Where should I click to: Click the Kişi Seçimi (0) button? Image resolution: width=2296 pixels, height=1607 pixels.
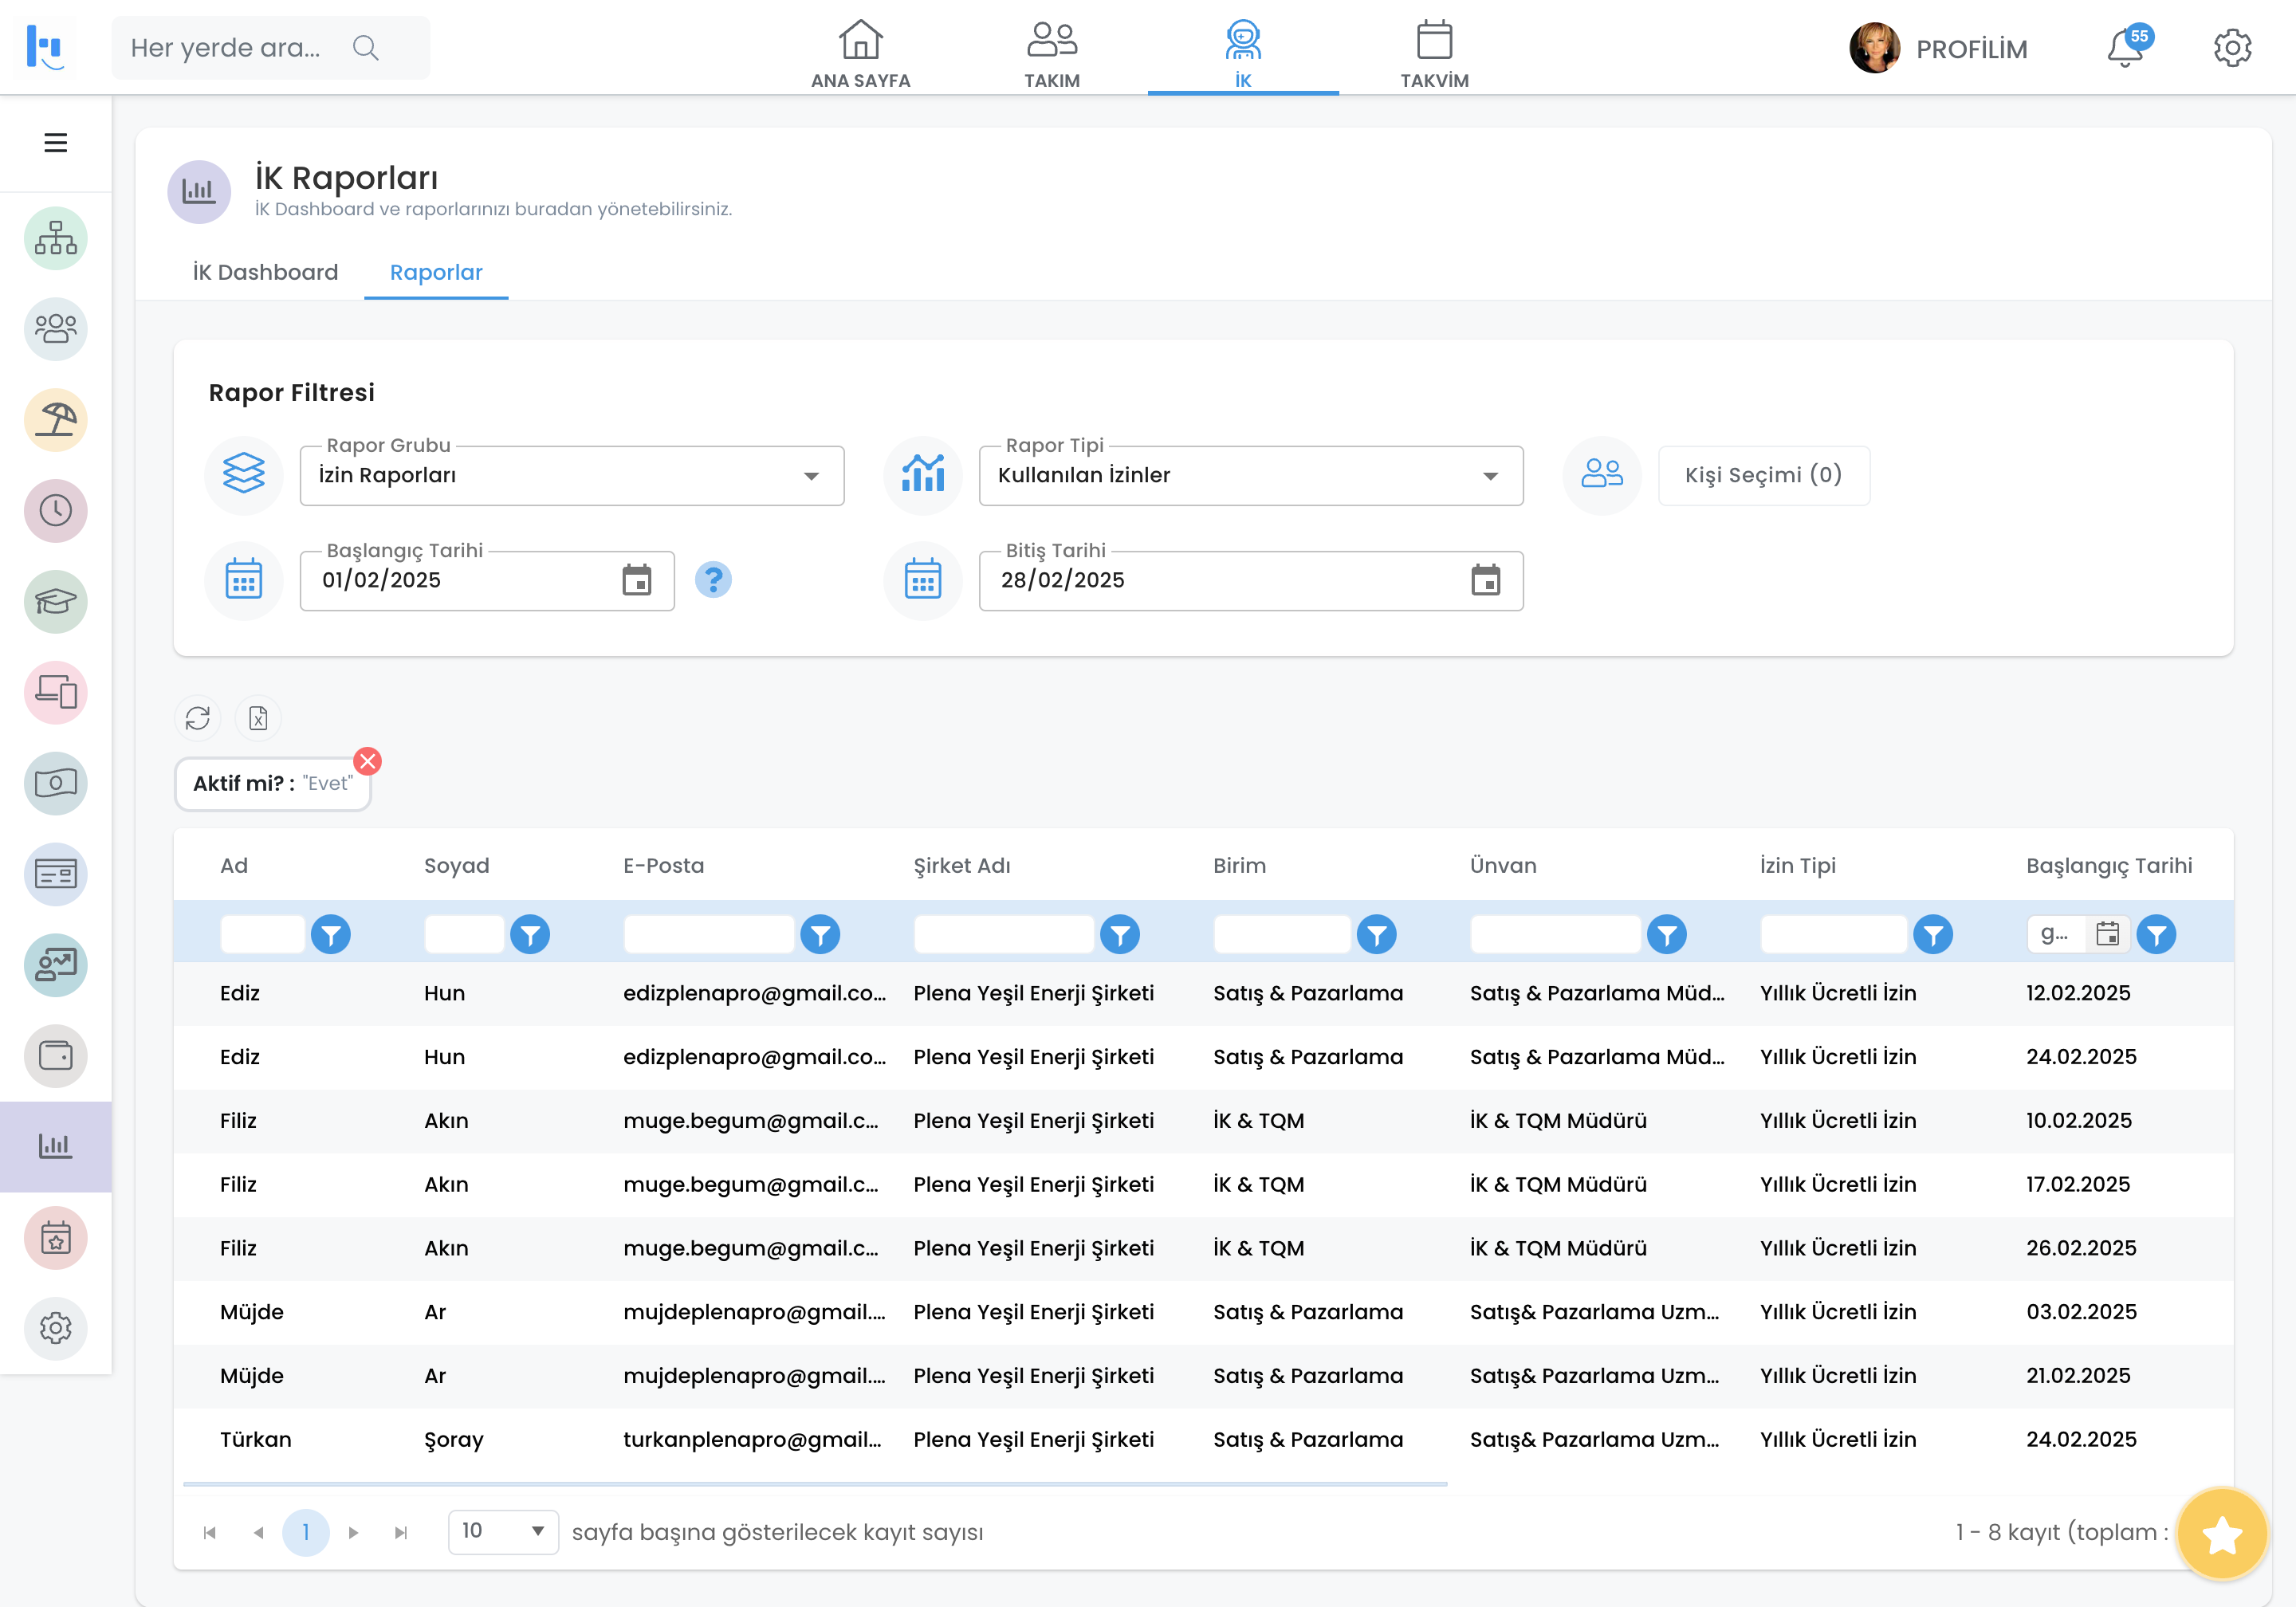coord(1763,475)
